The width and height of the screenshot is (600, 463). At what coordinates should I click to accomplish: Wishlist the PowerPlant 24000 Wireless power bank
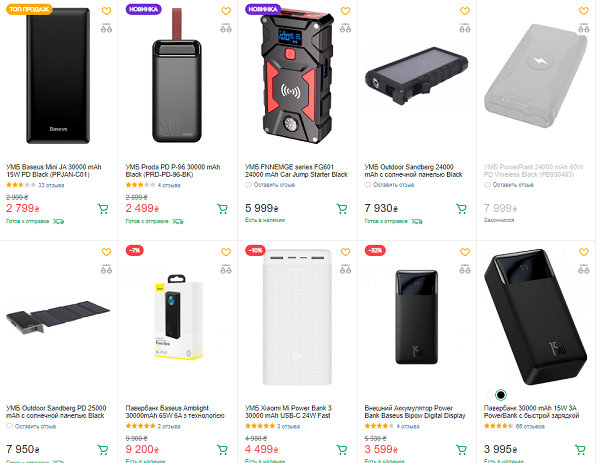(583, 12)
